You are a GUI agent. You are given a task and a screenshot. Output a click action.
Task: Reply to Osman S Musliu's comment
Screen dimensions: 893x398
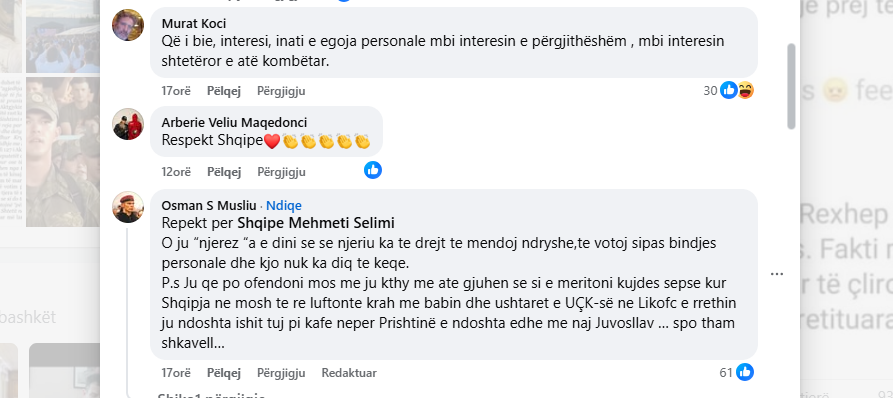[x=281, y=373]
